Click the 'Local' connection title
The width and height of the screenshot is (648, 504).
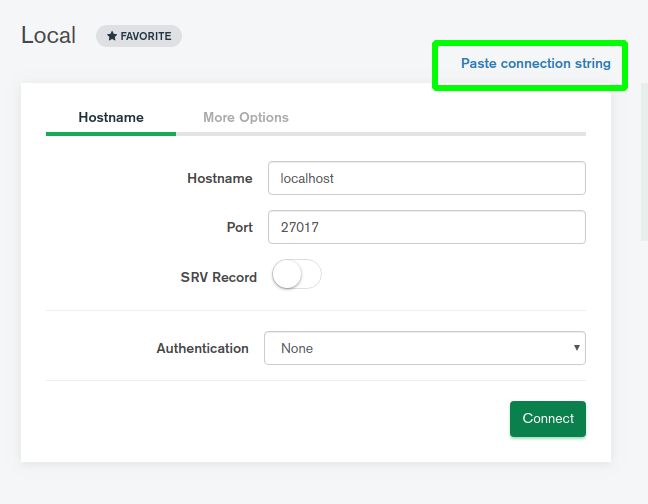[48, 35]
